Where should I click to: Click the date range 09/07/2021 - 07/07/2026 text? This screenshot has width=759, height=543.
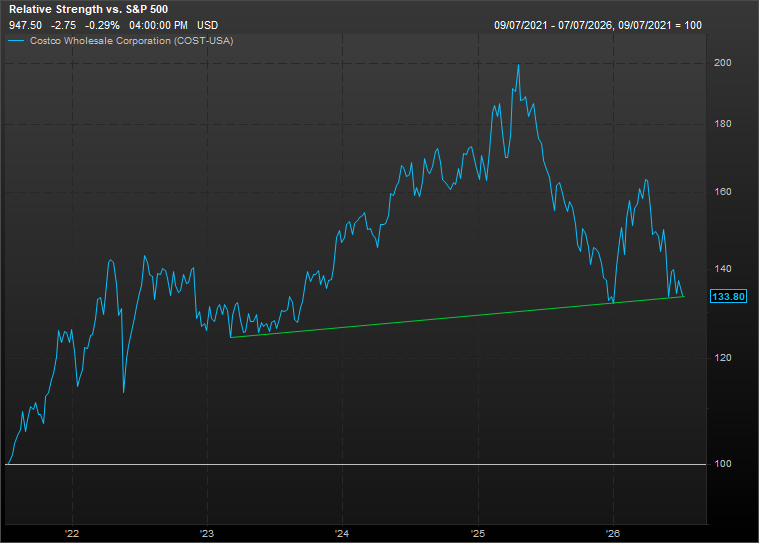553,25
